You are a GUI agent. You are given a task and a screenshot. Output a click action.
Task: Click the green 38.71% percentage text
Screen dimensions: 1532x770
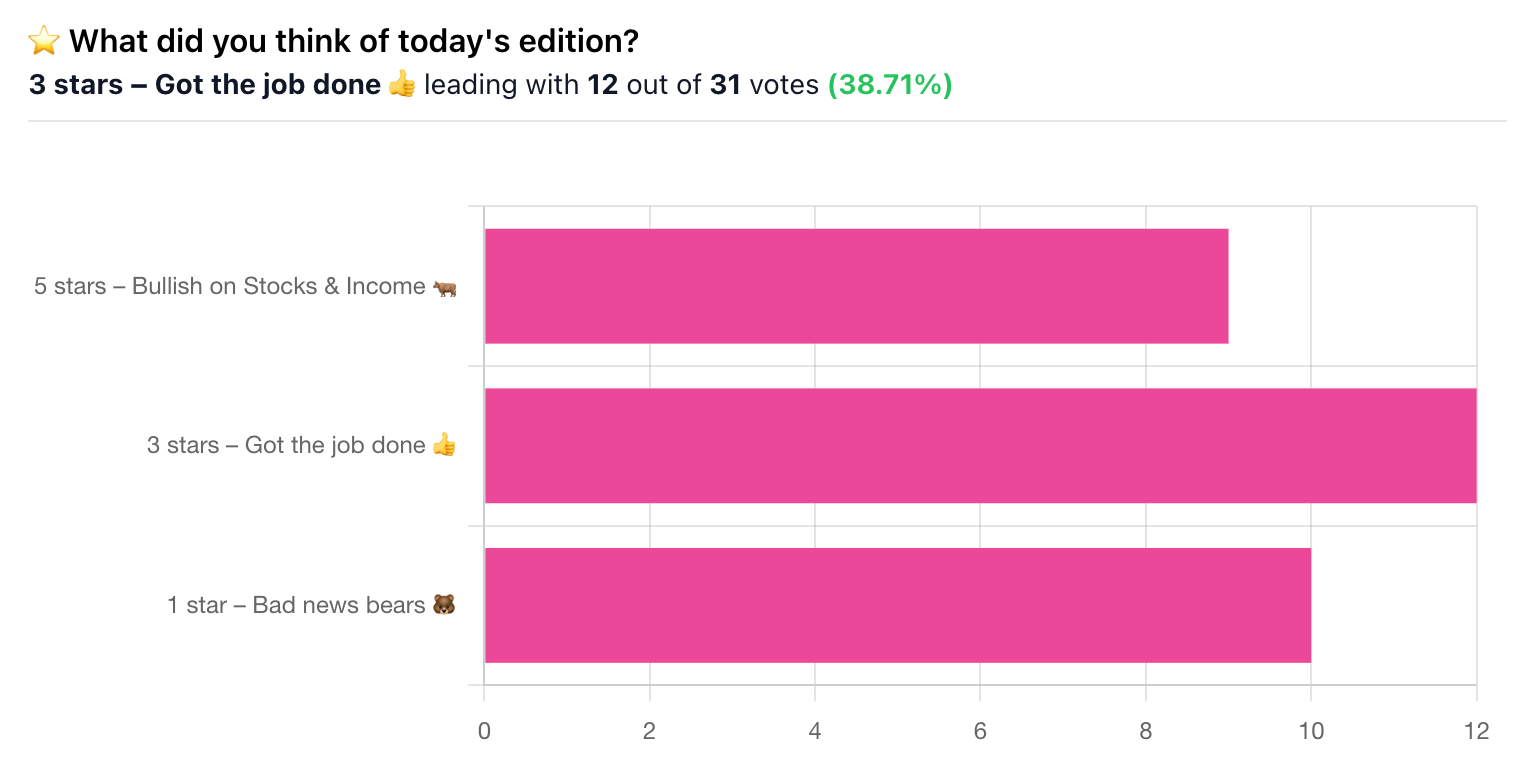[890, 86]
